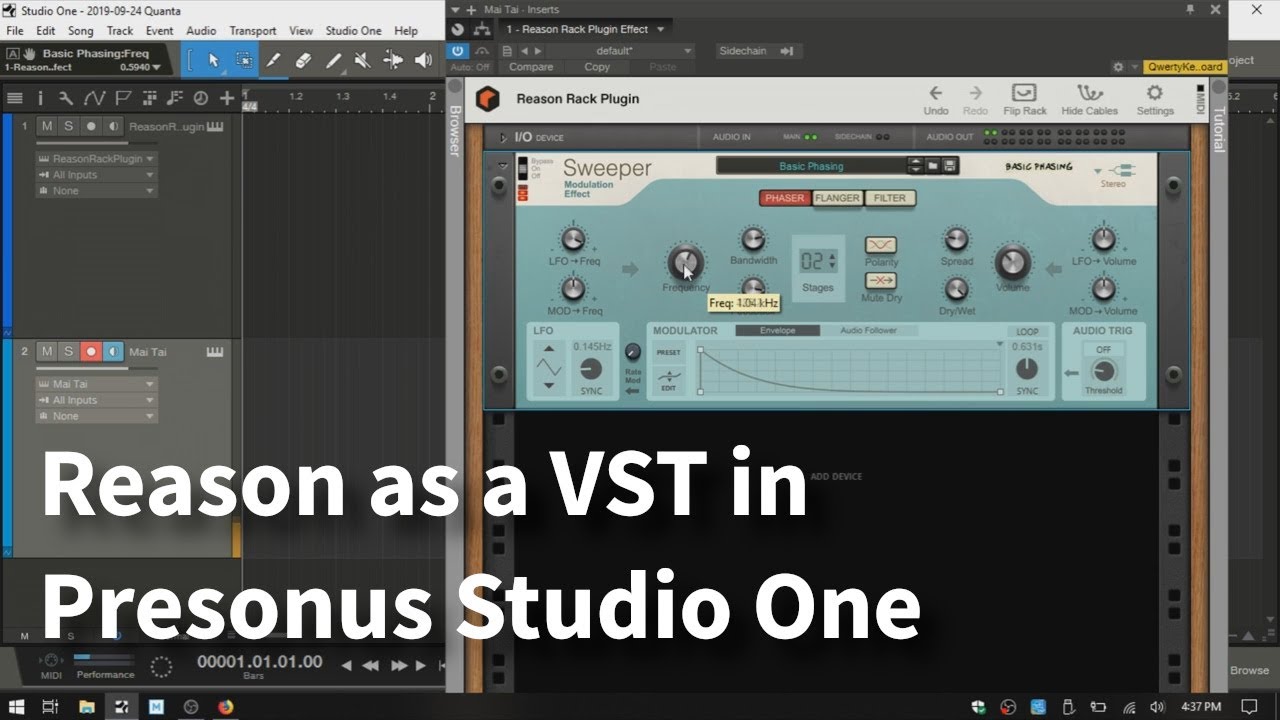Click the Add Tracks plus icon
Viewport: 1280px width, 720px height.
pyautogui.click(x=227, y=98)
